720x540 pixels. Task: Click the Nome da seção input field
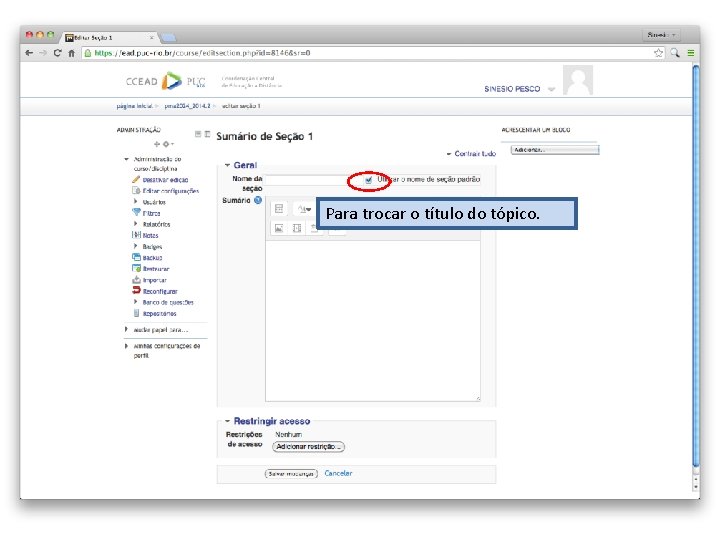tap(311, 180)
